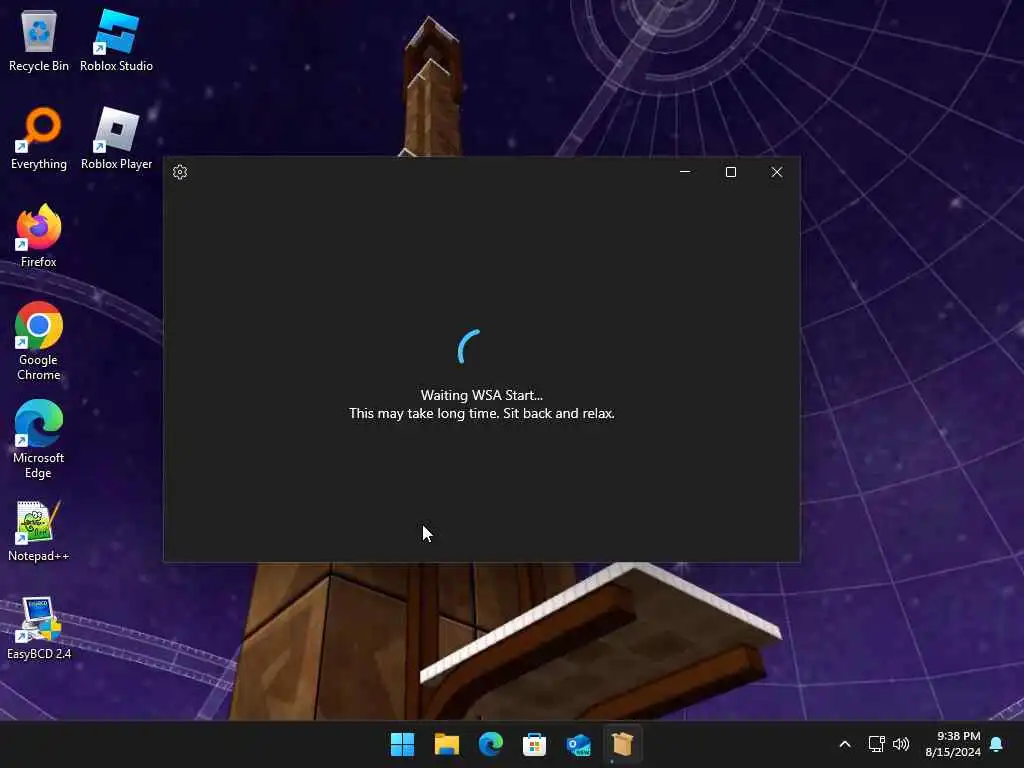
Task: Select EasyBCD 2.4 desktop shortcut
Action: [39, 628]
